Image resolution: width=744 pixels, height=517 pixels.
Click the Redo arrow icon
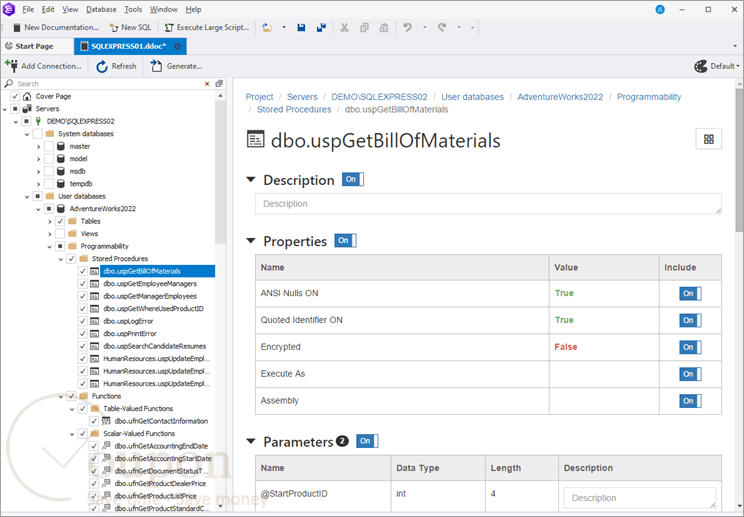coord(442,28)
